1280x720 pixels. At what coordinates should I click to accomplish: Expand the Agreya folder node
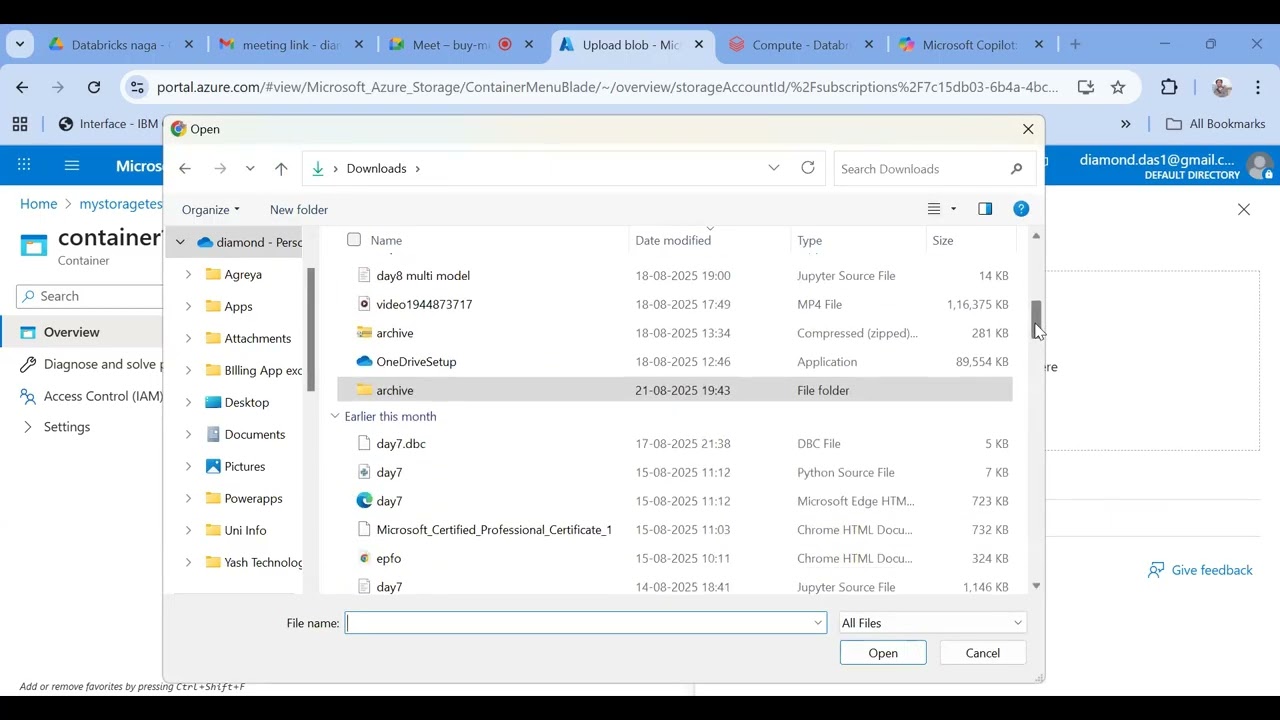tap(188, 274)
